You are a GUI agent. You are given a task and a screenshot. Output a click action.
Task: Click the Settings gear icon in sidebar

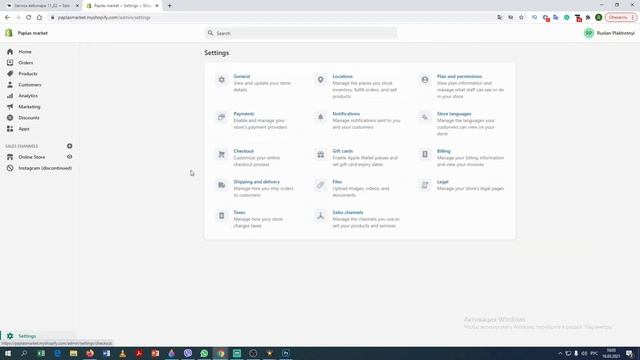click(x=10, y=336)
